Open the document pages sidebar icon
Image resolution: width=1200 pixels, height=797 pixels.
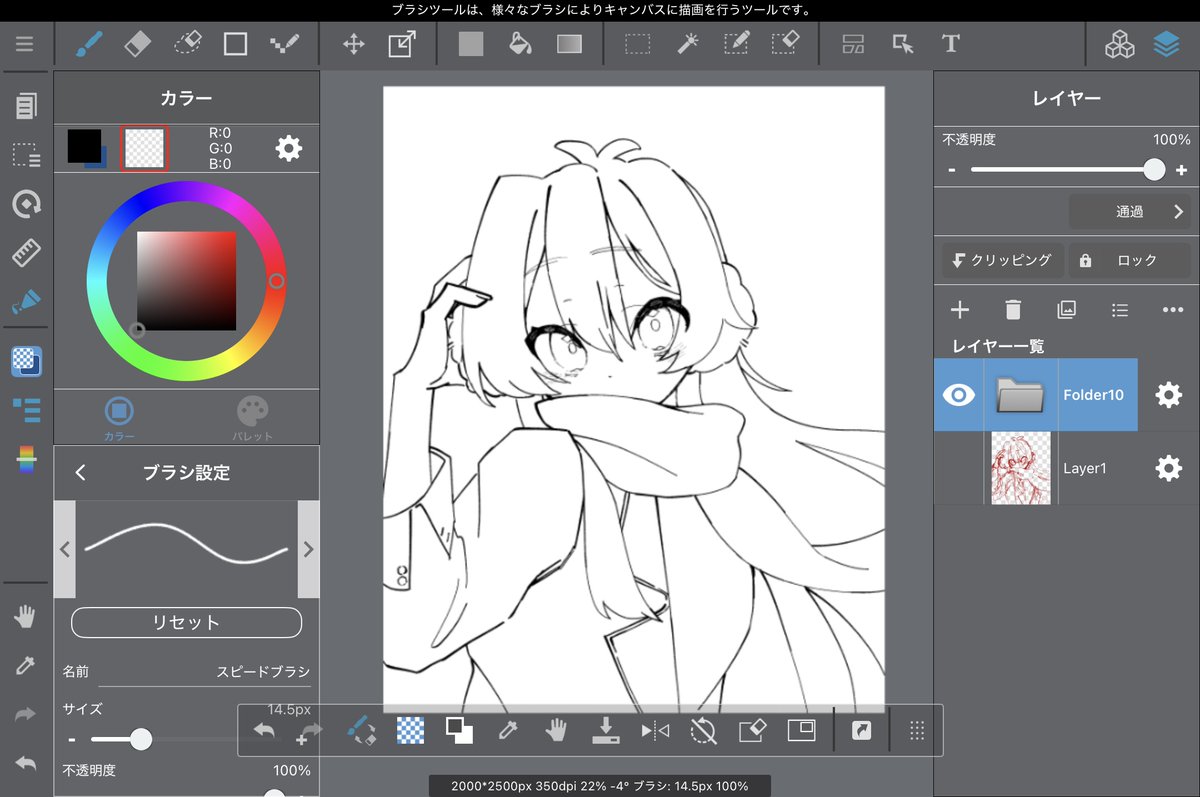[x=26, y=105]
